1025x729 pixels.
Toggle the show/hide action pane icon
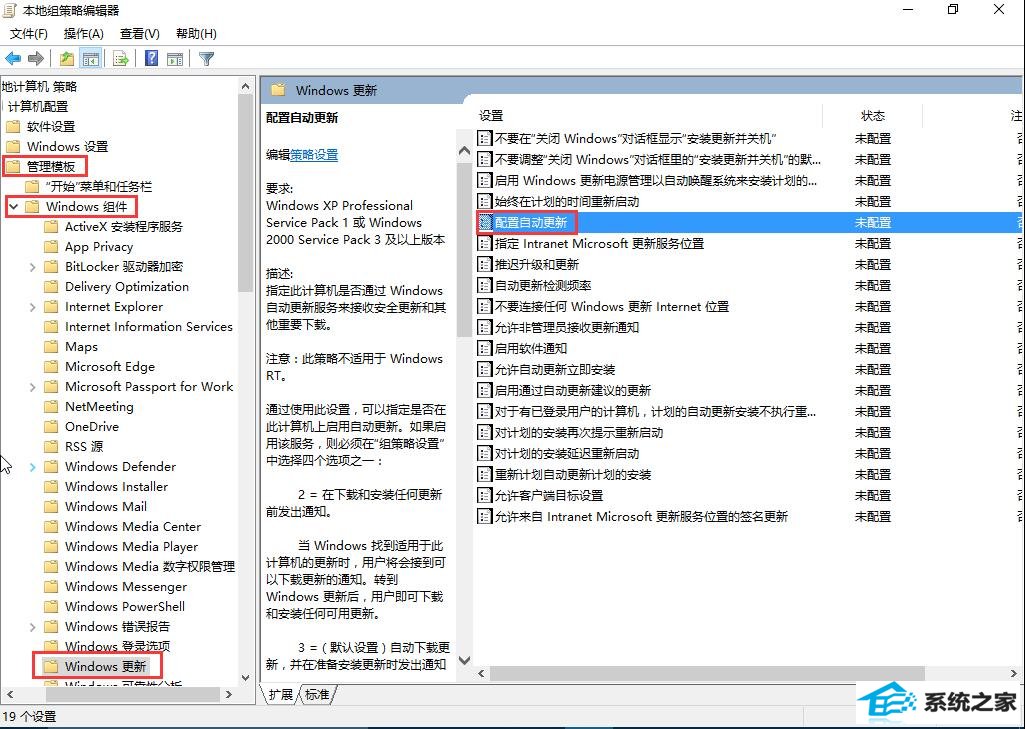pos(175,59)
